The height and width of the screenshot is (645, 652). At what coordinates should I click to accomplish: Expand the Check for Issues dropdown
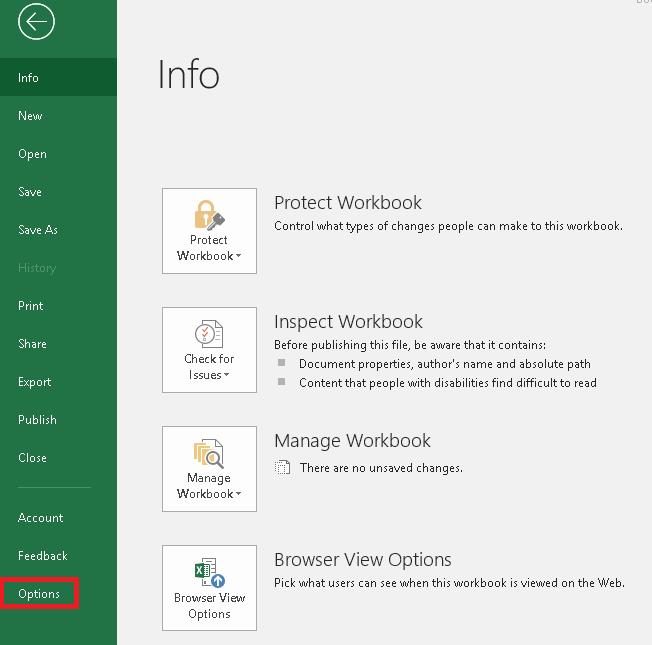209,375
